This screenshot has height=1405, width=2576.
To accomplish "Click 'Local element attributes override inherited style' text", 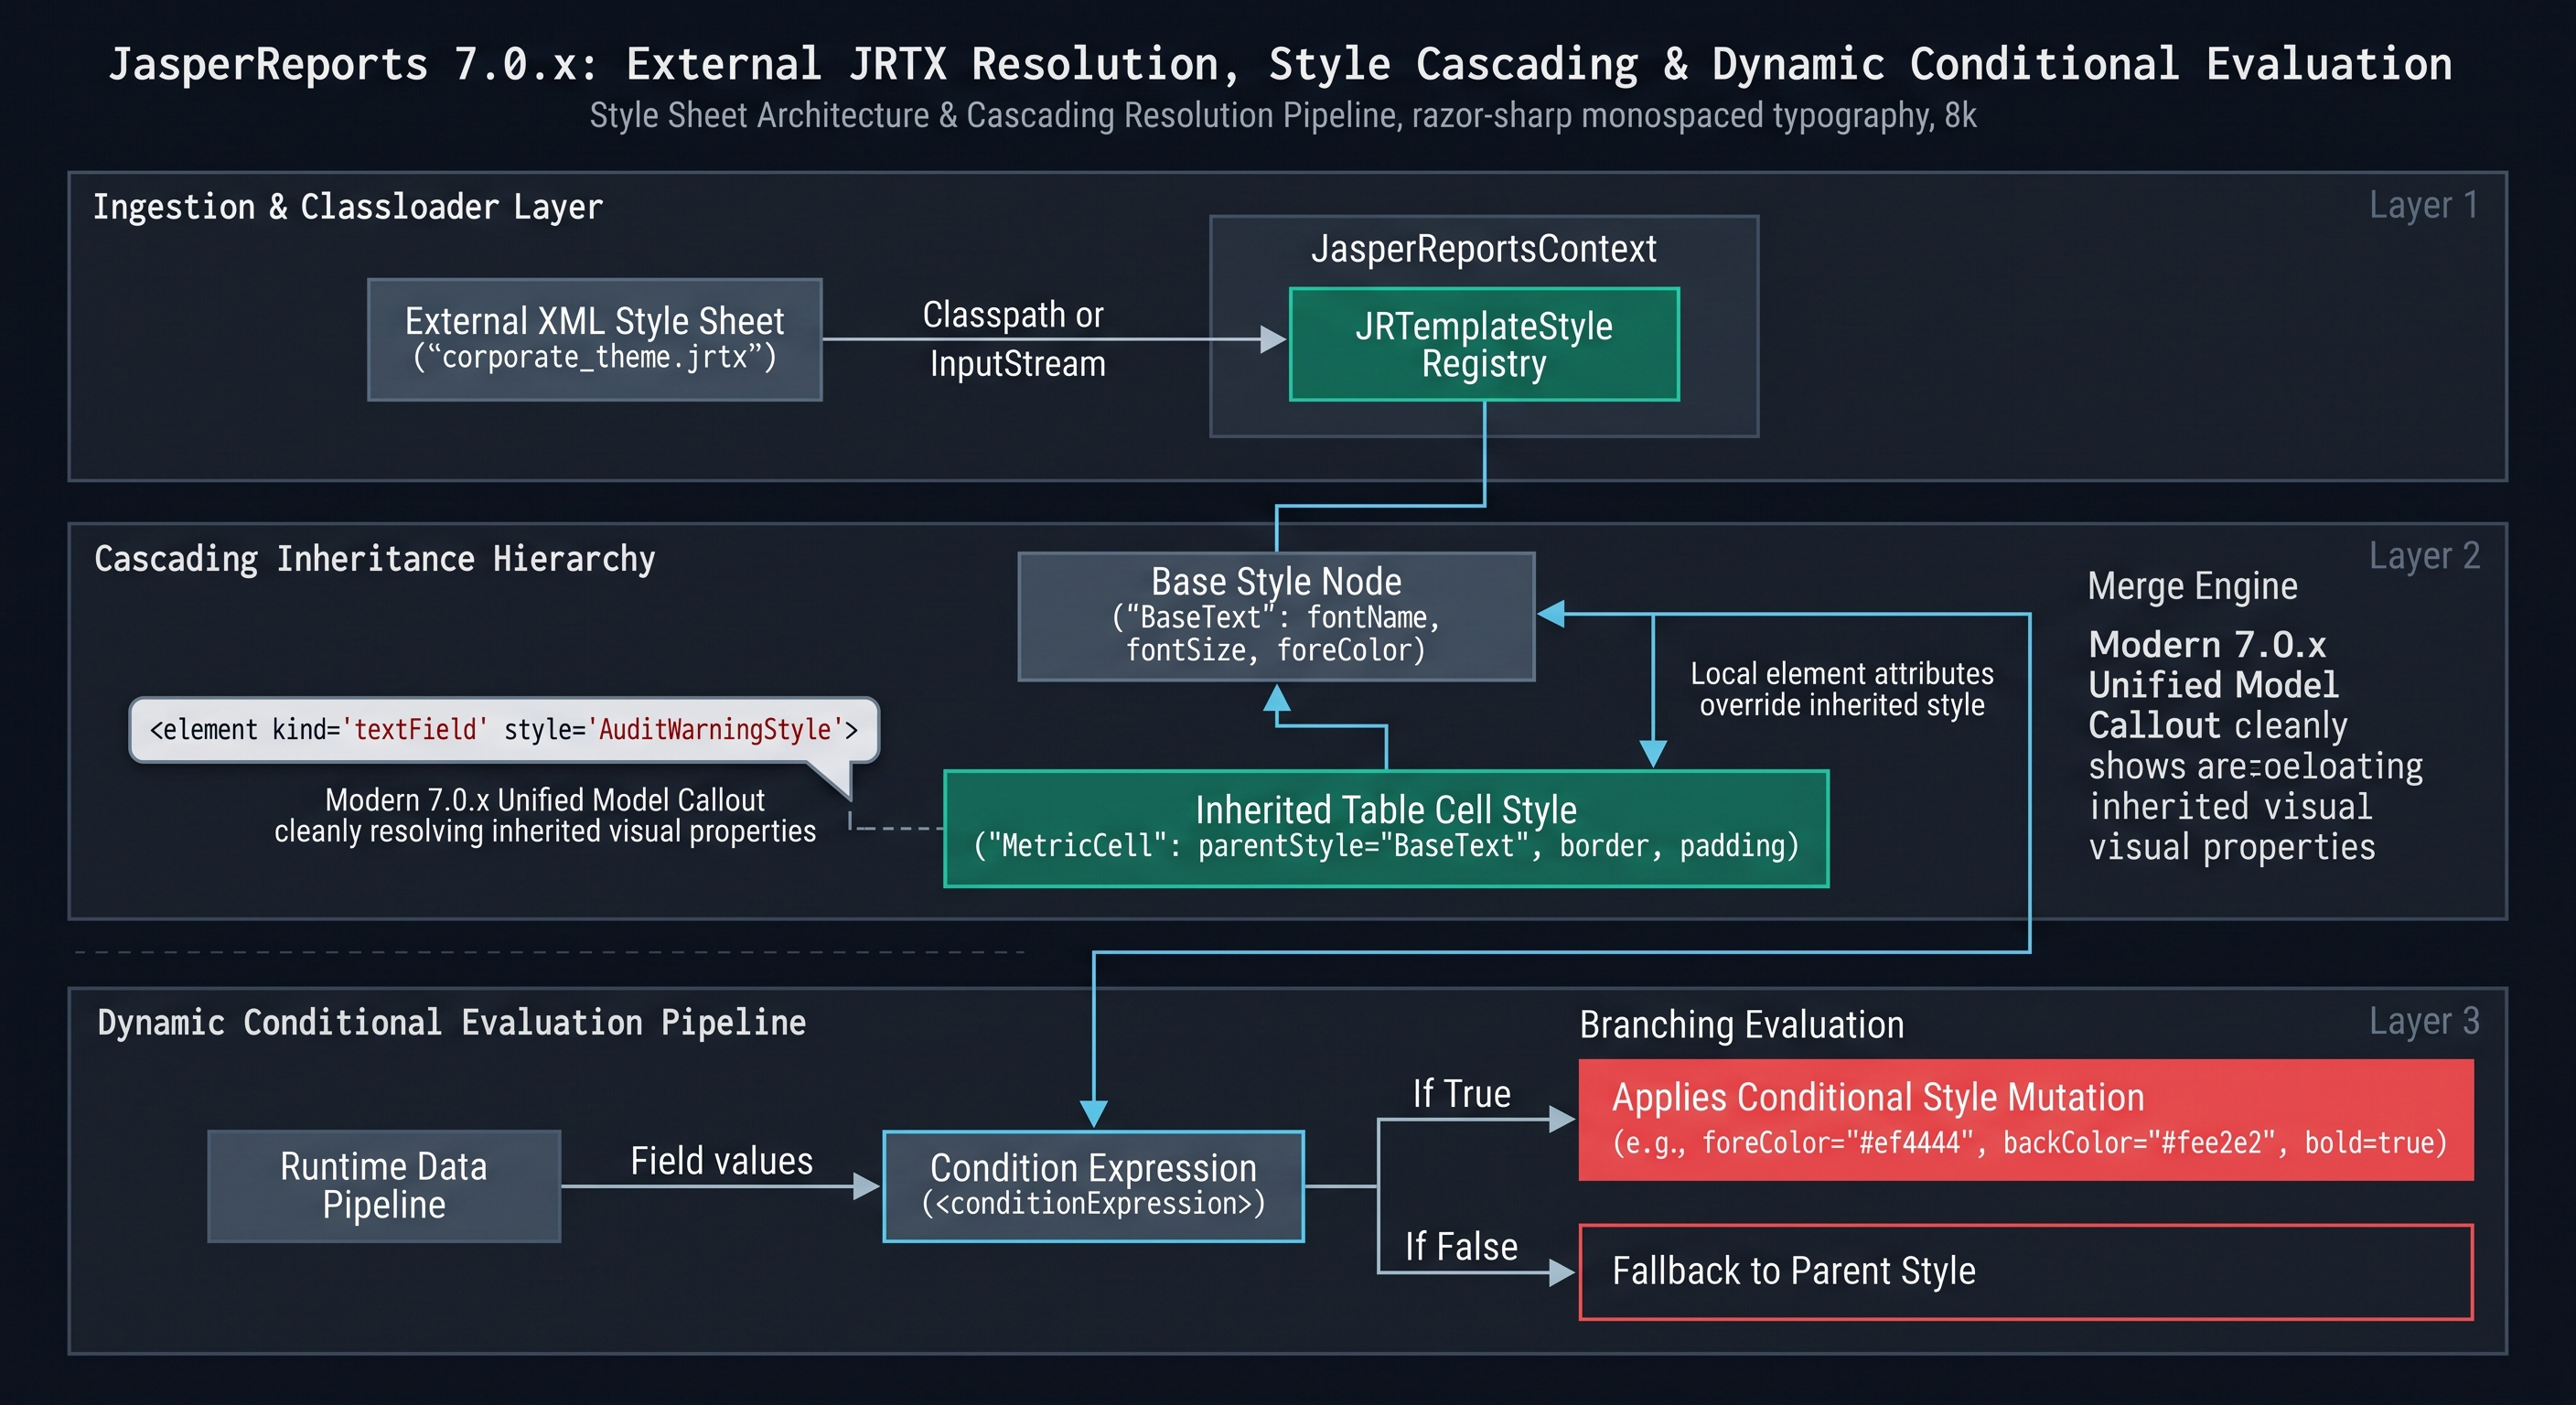I will (x=1842, y=689).
